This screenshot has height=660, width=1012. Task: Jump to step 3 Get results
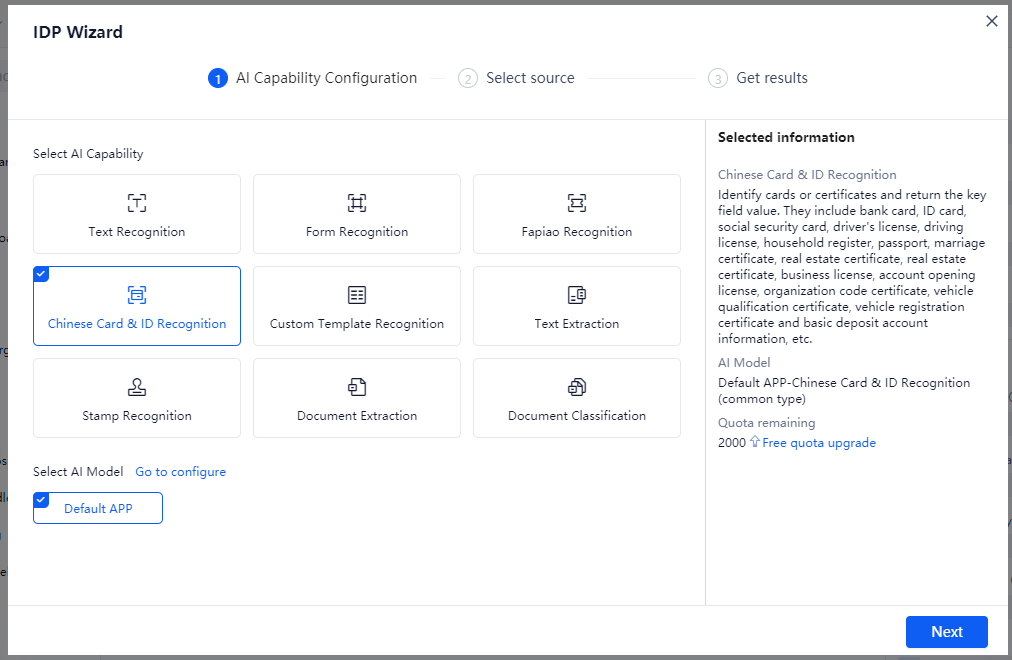[759, 78]
